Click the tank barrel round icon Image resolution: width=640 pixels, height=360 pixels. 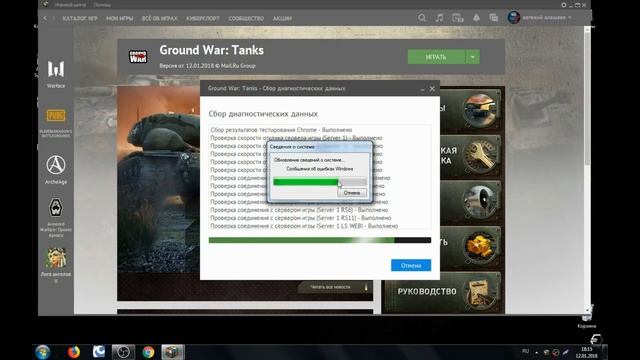coord(480,201)
